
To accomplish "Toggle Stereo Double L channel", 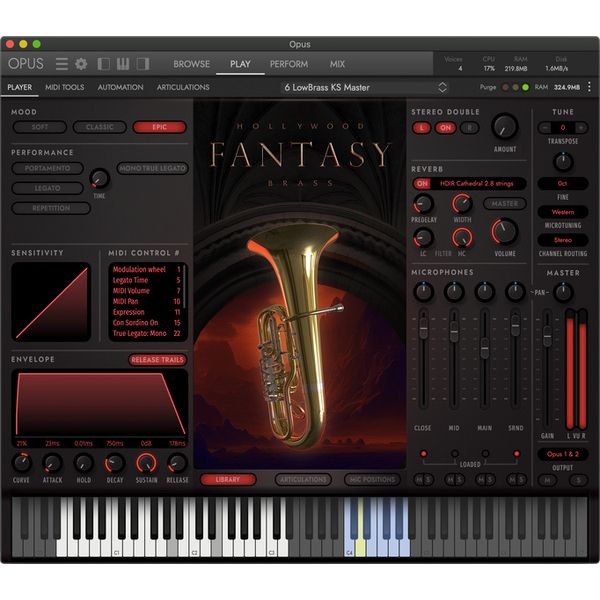I will [422, 128].
